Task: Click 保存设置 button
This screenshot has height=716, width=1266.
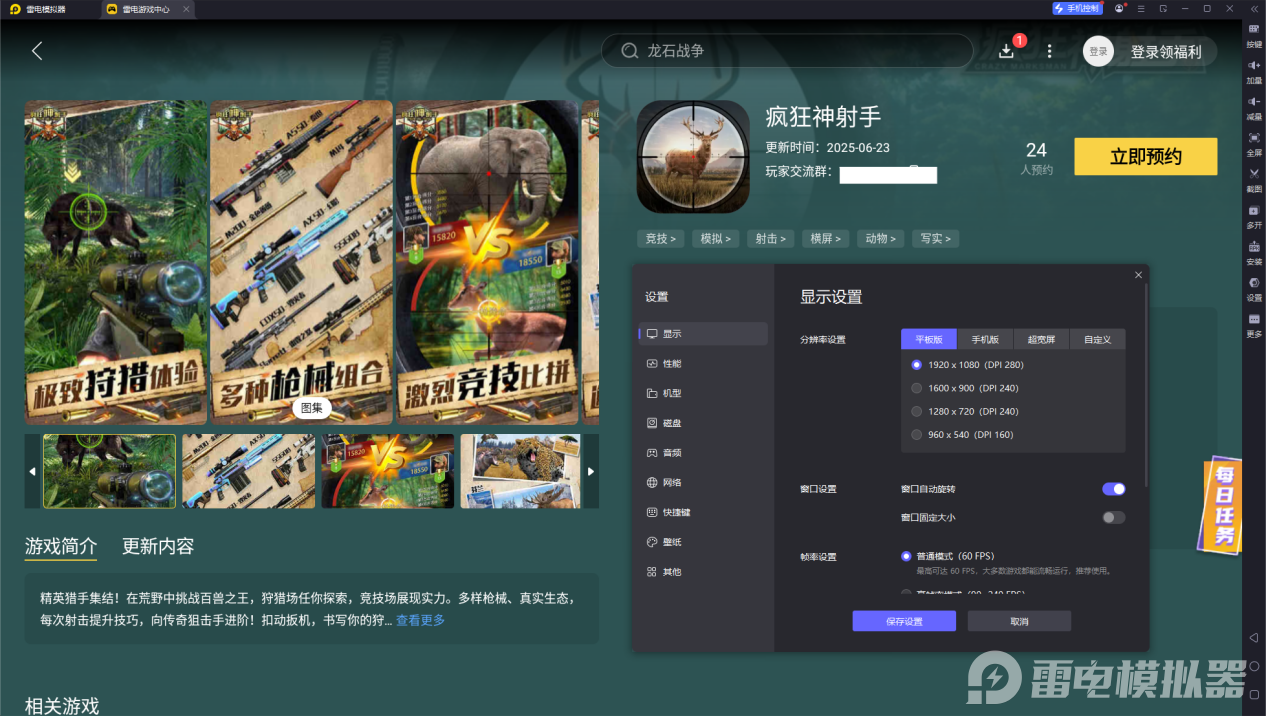Action: click(x=904, y=621)
